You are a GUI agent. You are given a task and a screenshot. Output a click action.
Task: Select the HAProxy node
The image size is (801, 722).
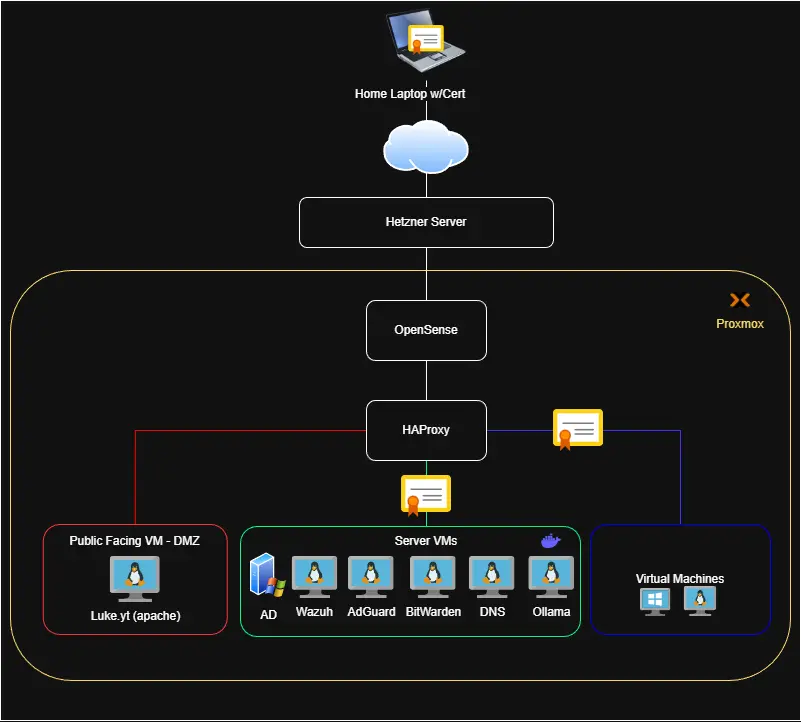(426, 430)
